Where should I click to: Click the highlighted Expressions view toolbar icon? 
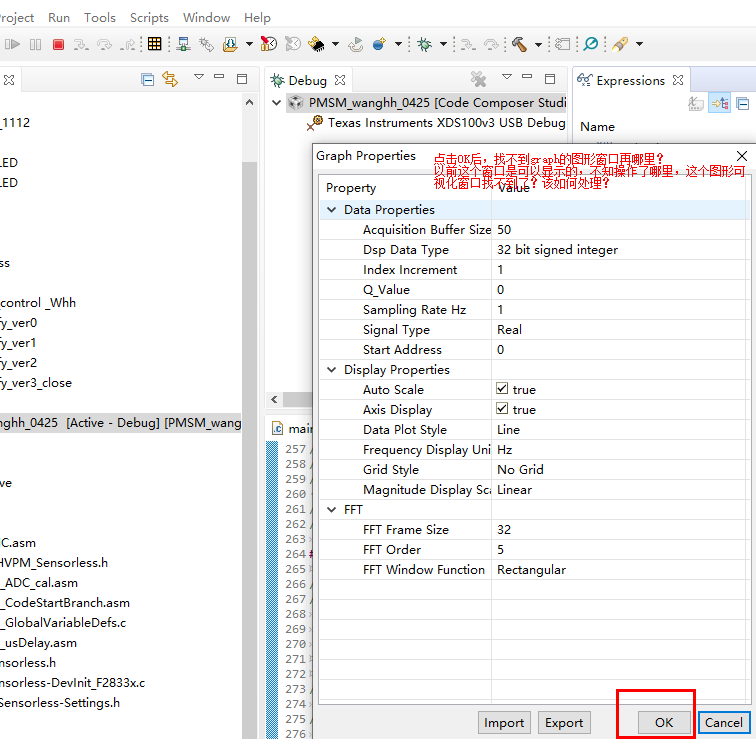click(719, 103)
